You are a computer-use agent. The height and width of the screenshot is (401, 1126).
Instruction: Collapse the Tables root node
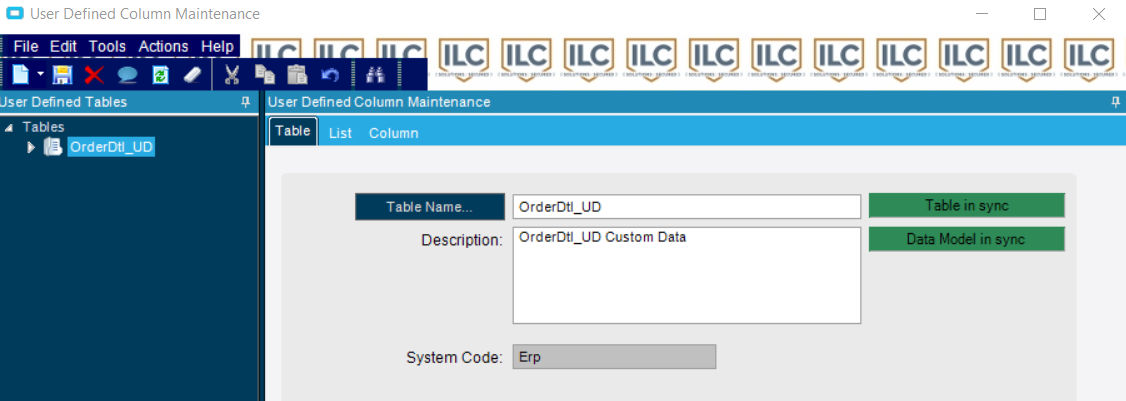[x=10, y=128]
